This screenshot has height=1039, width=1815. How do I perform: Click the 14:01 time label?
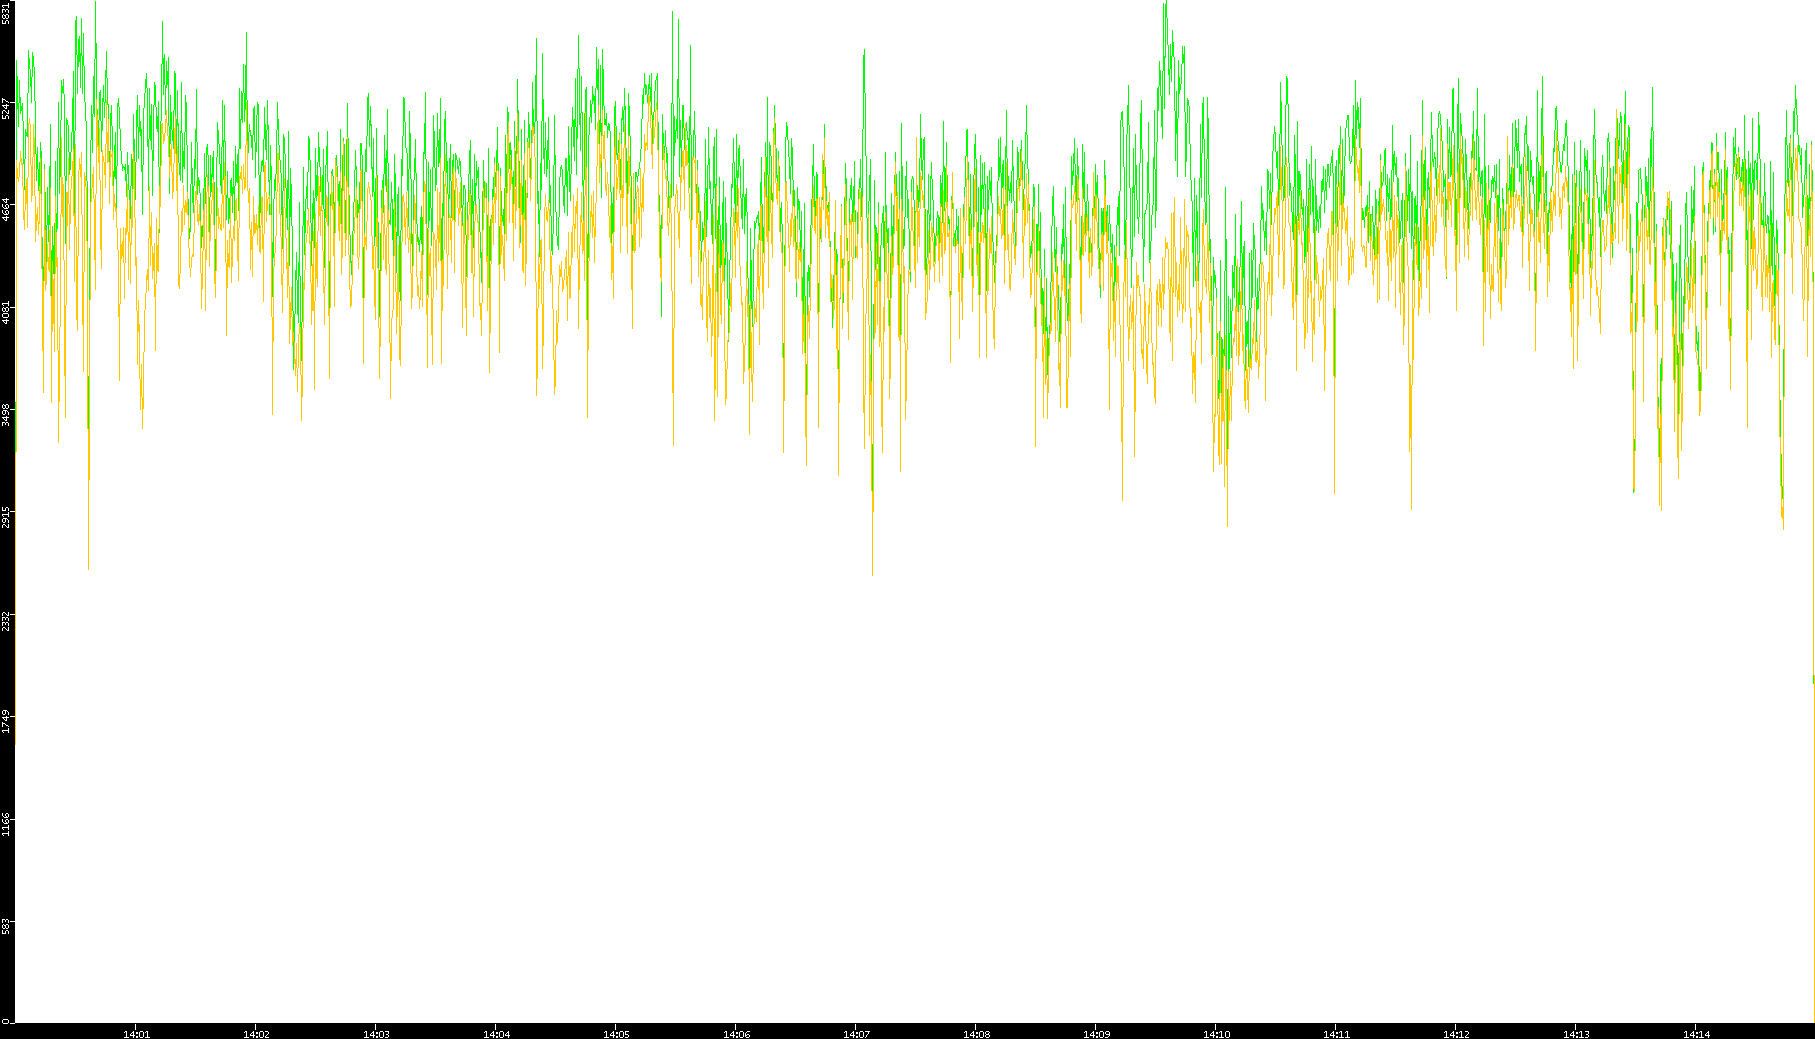[136, 1034]
